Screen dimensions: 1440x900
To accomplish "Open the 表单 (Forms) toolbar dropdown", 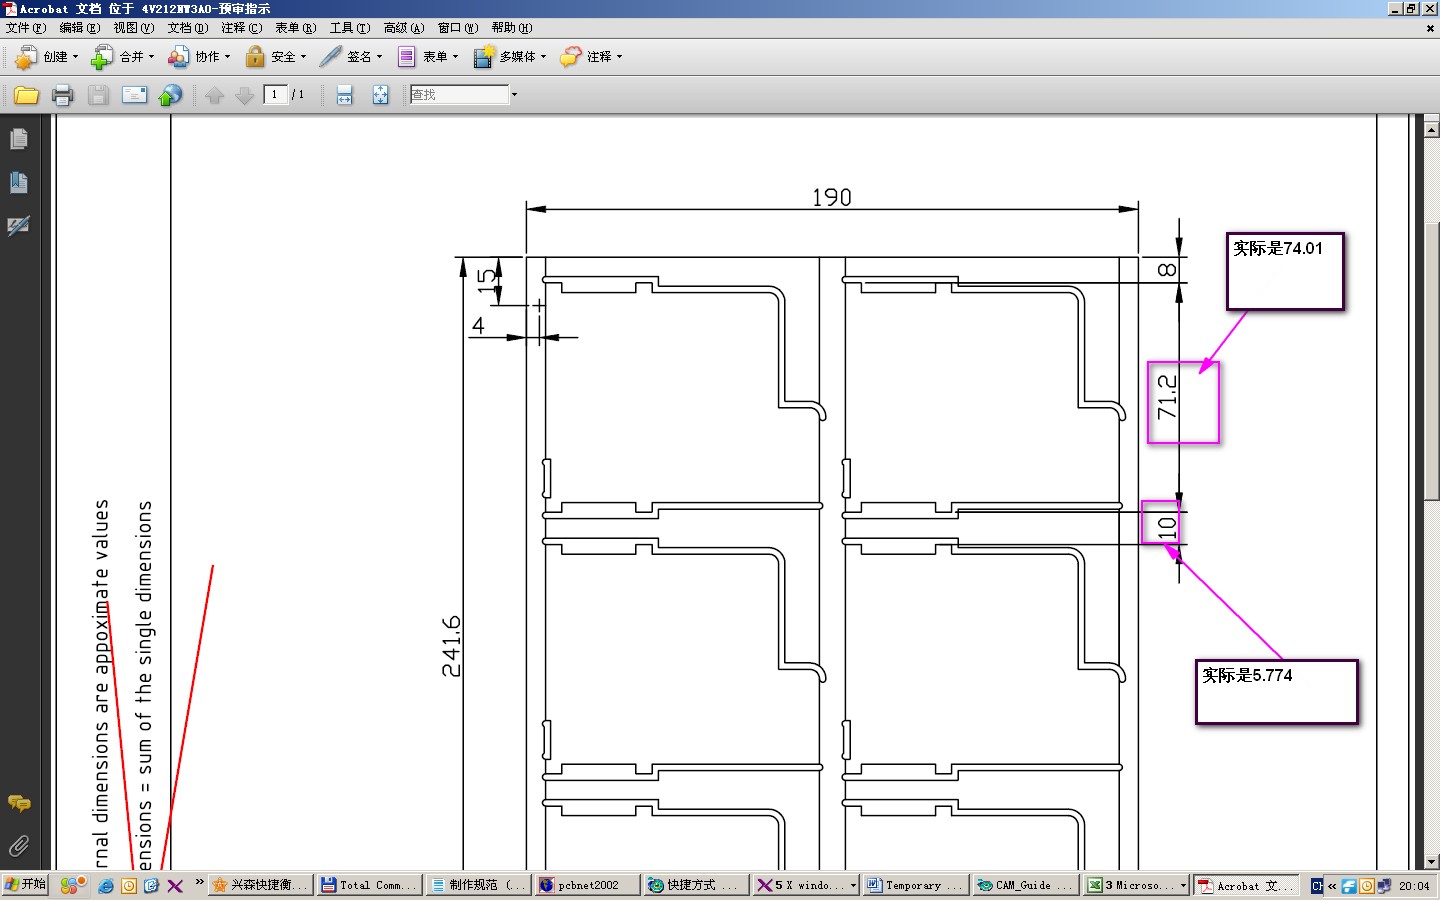I will point(427,57).
